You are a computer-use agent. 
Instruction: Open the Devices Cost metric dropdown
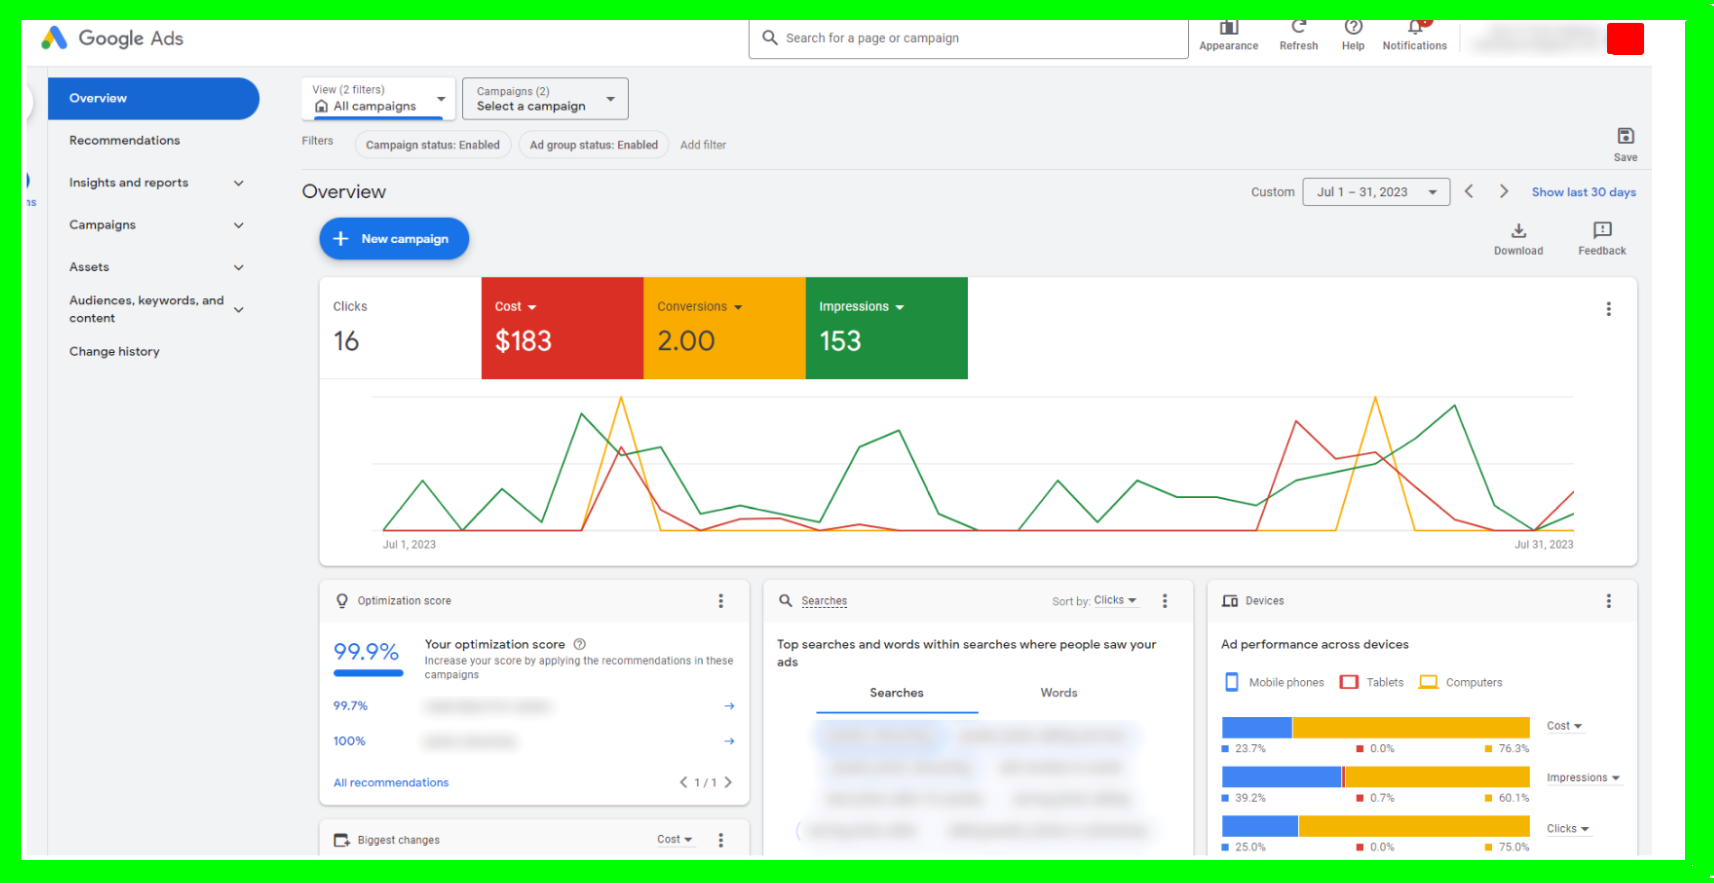pos(1564,726)
